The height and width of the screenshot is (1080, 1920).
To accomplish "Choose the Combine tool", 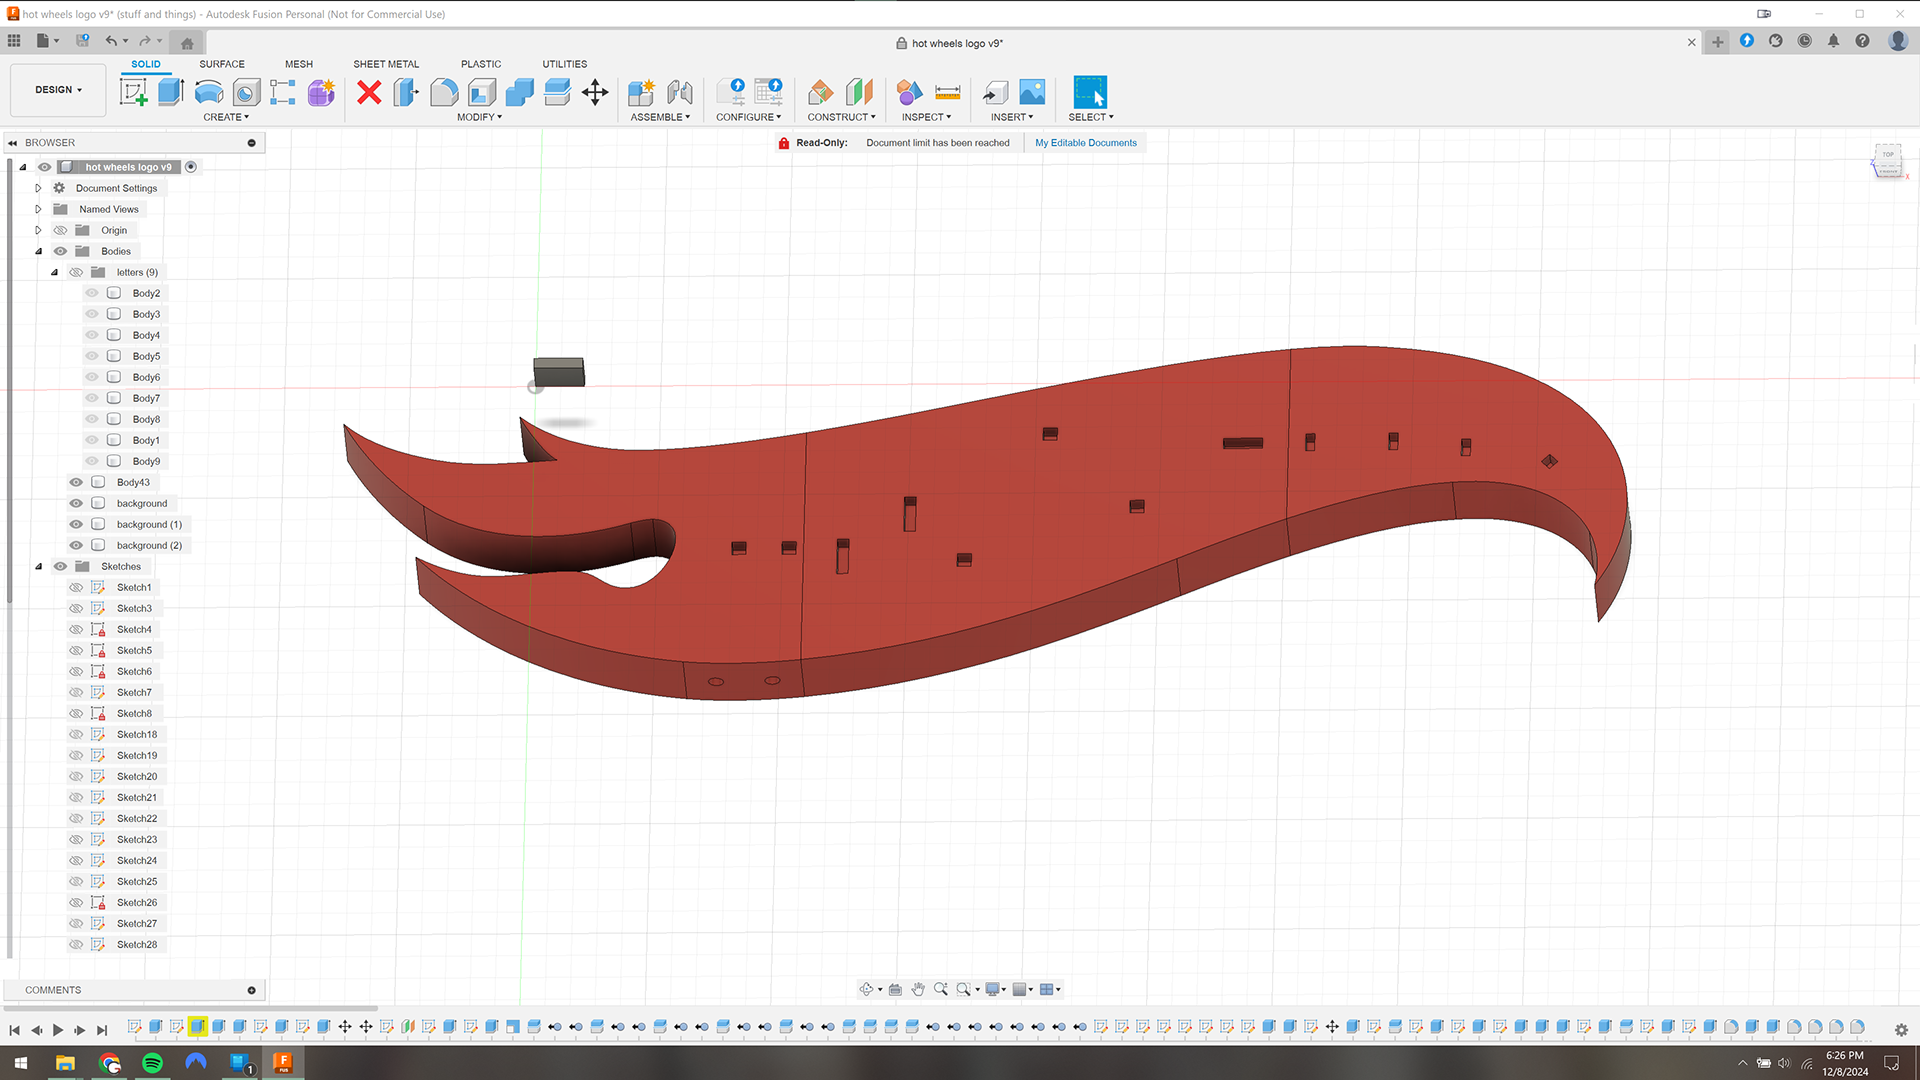I will pos(519,92).
